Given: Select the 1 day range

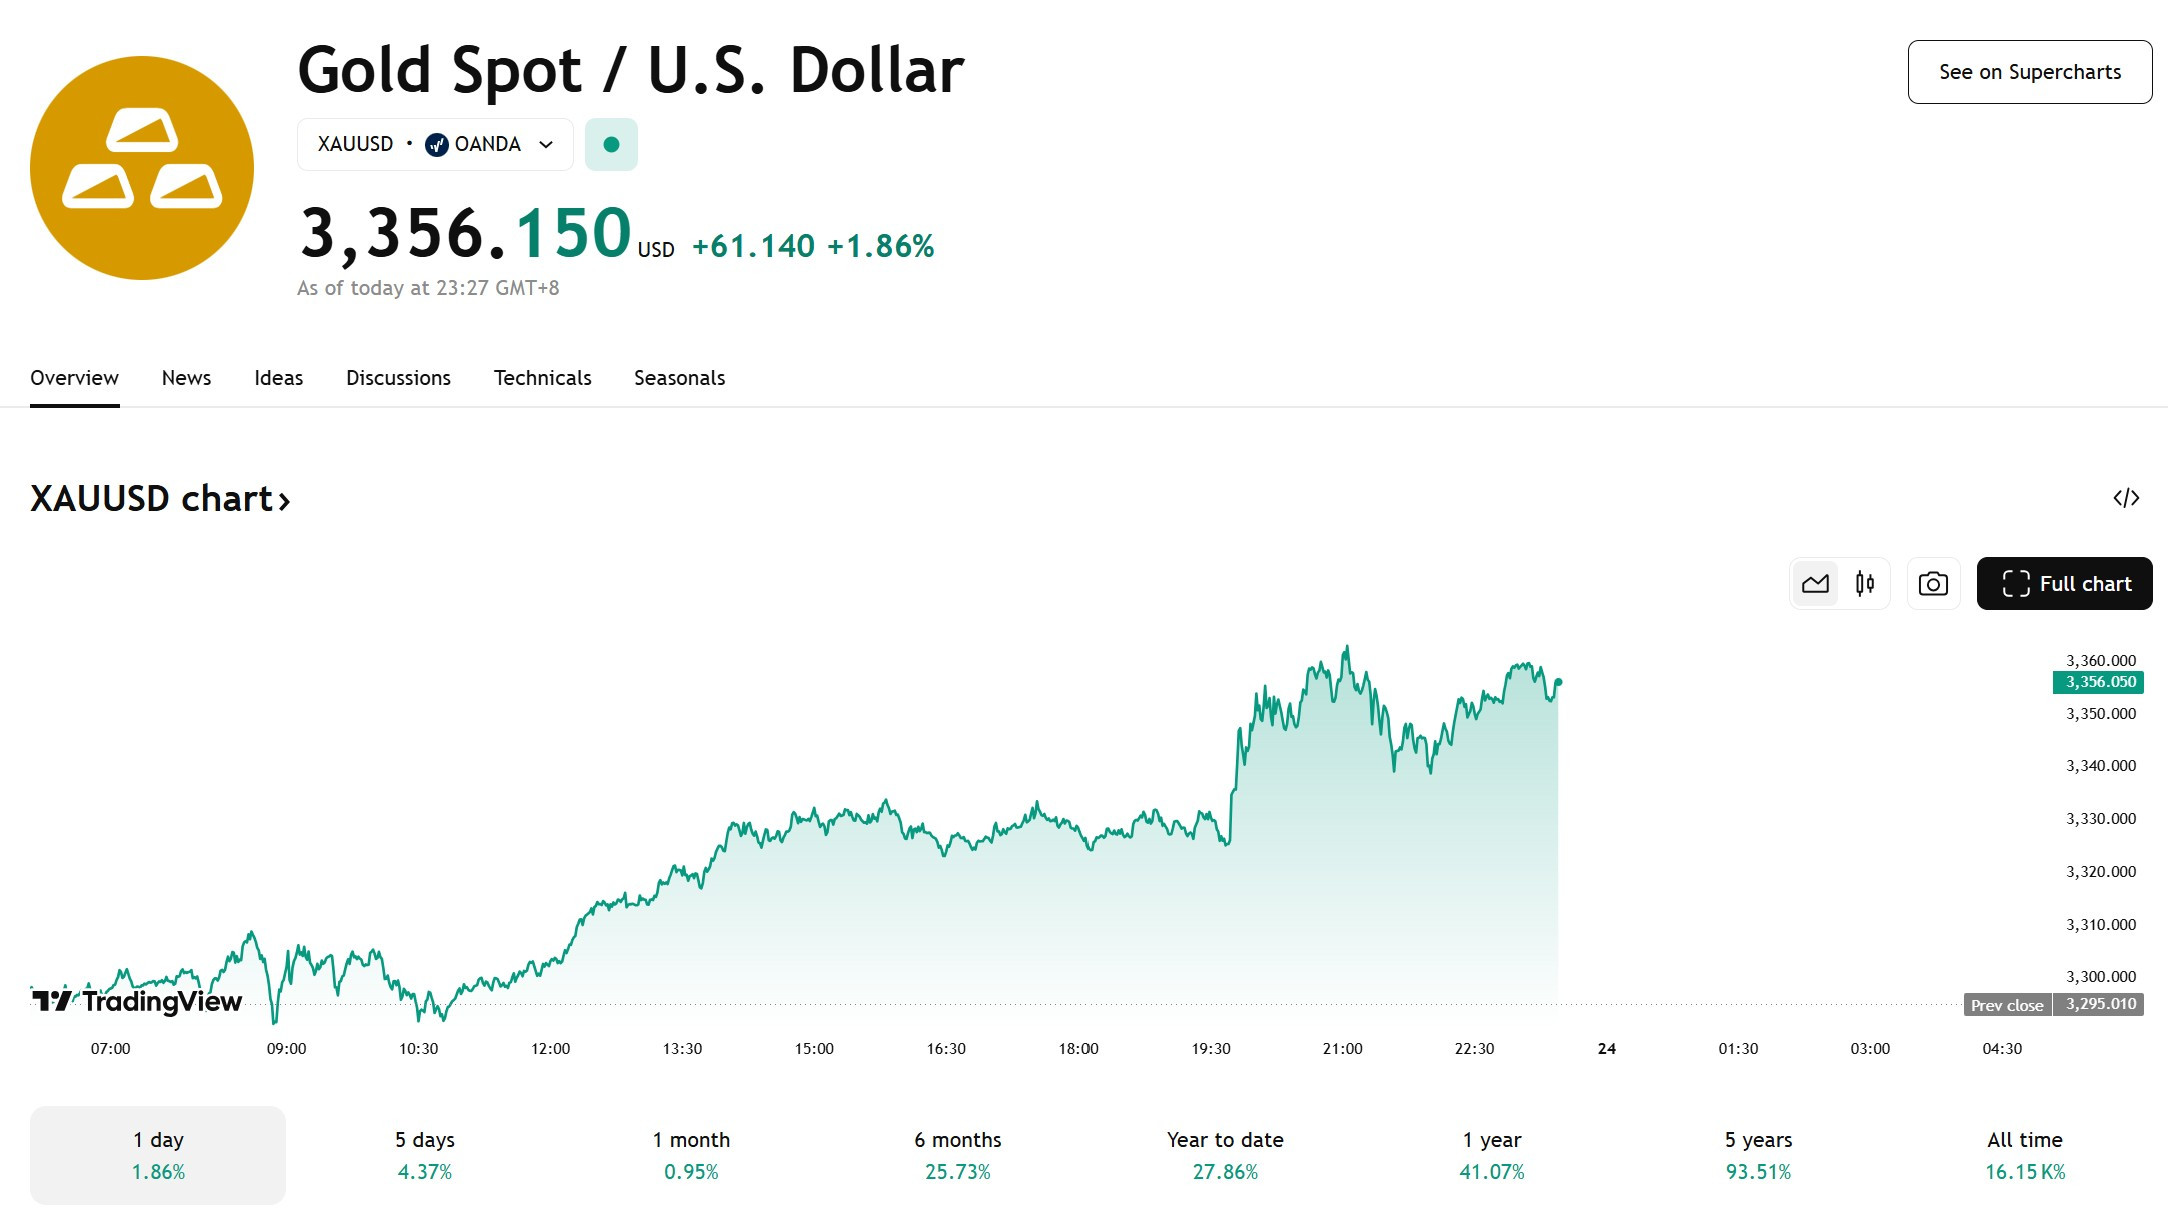Looking at the screenshot, I should click(158, 1155).
